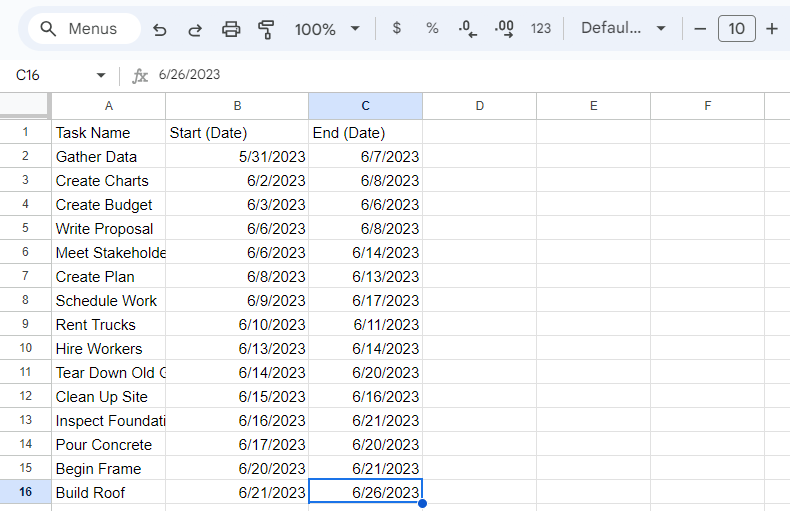Select the 'Pour Concrete' cell
The width and height of the screenshot is (790, 511).
tap(108, 444)
